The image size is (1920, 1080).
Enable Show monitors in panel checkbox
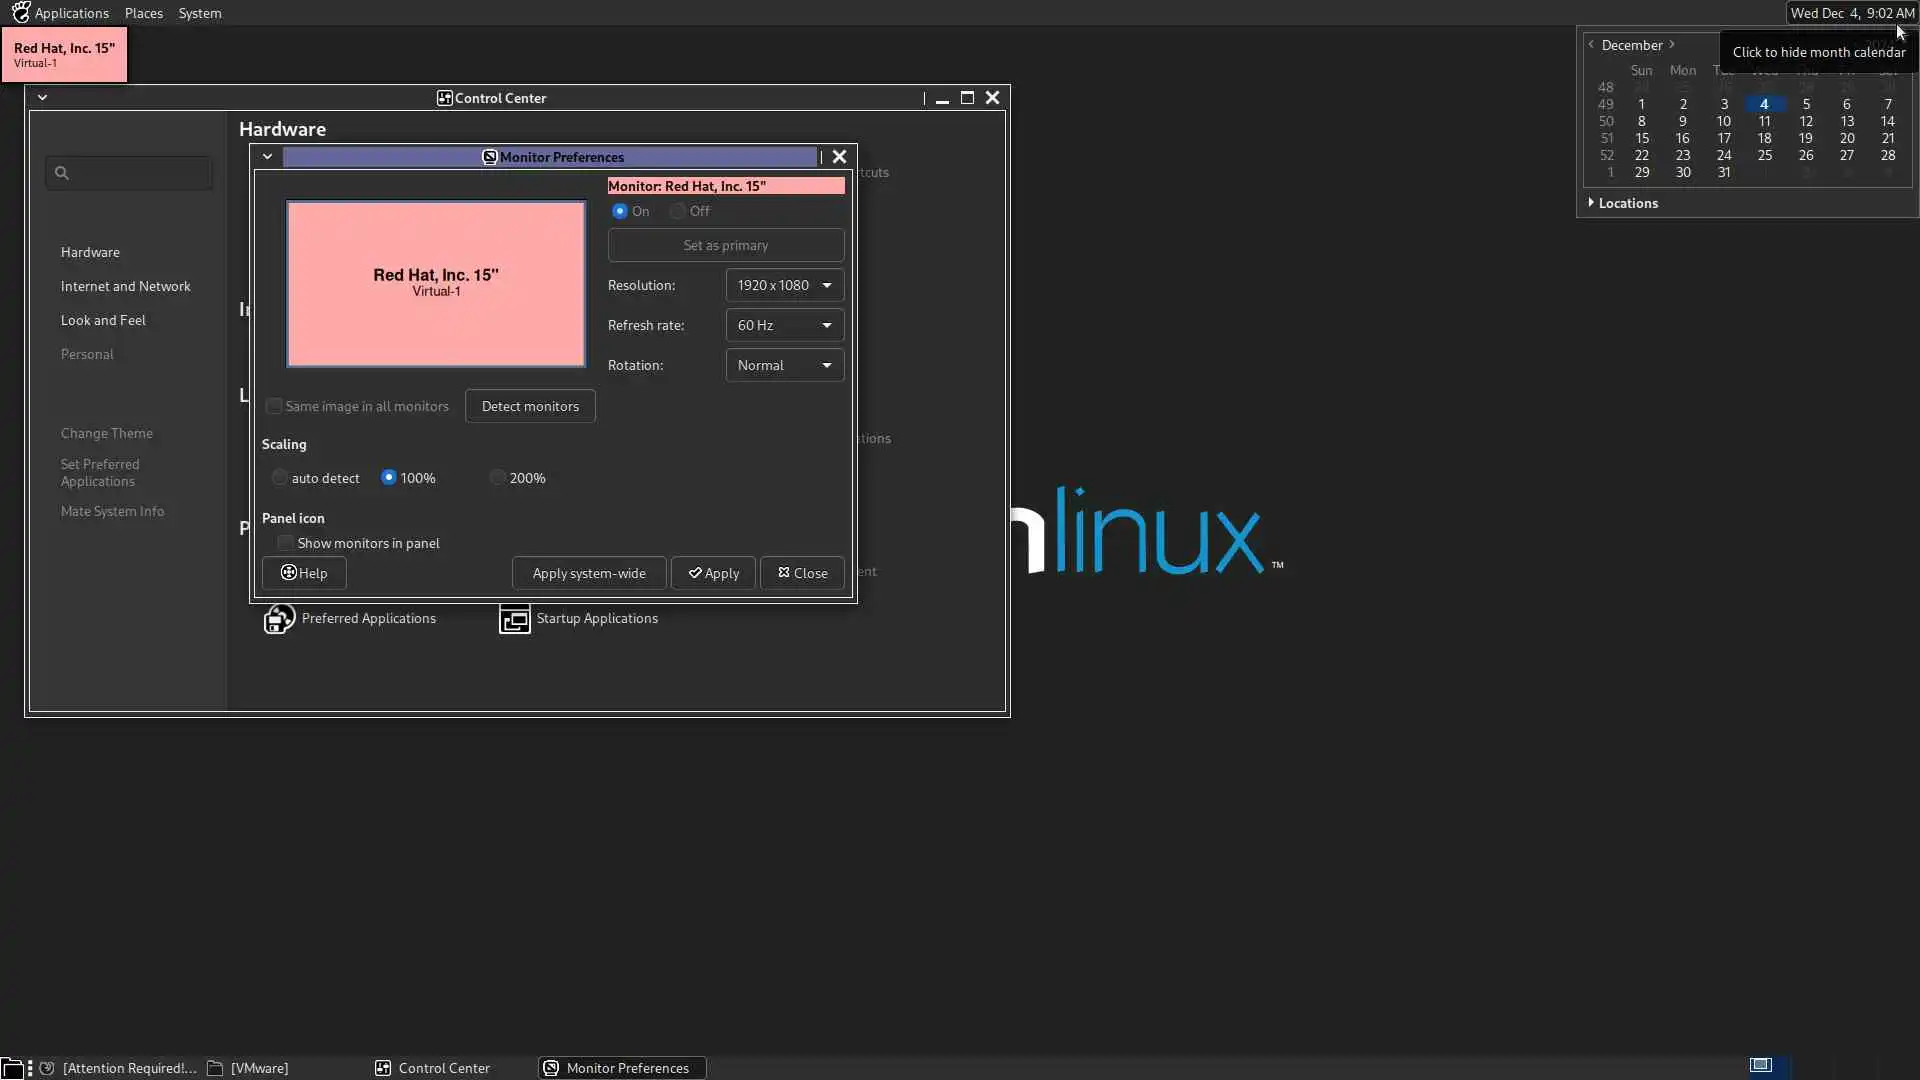(286, 543)
